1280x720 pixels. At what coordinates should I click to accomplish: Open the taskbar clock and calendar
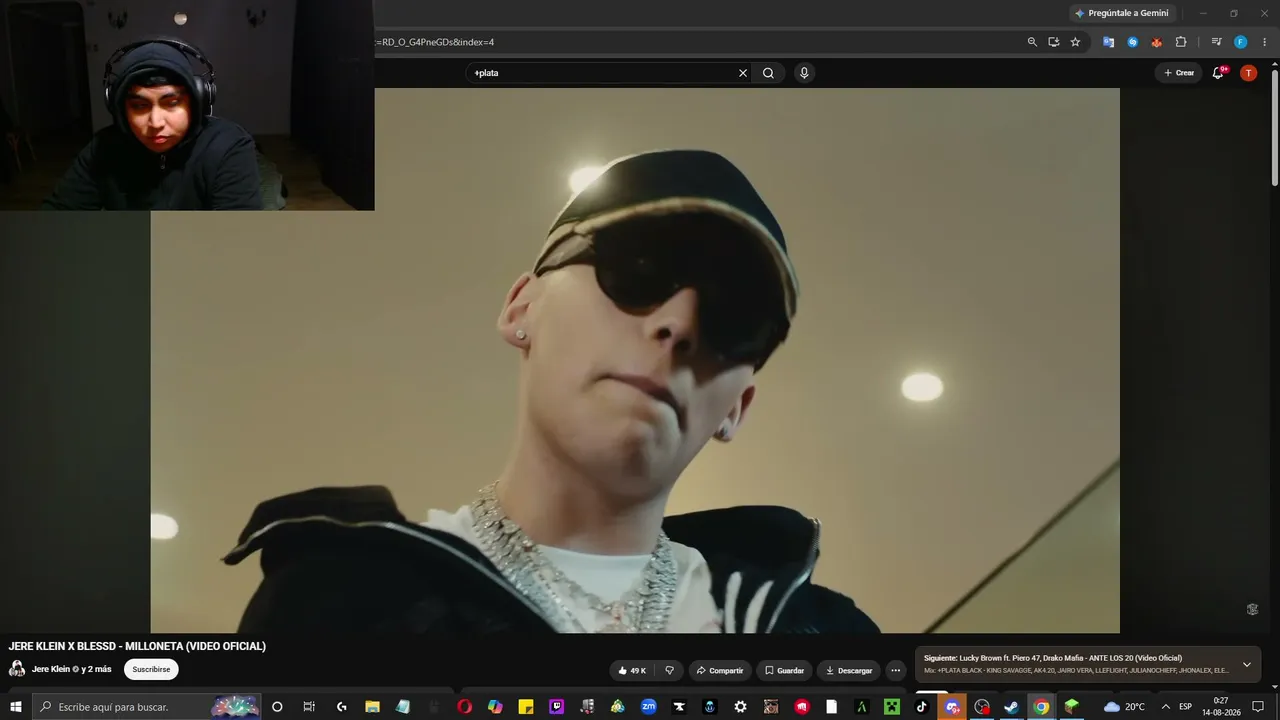tap(1221, 707)
